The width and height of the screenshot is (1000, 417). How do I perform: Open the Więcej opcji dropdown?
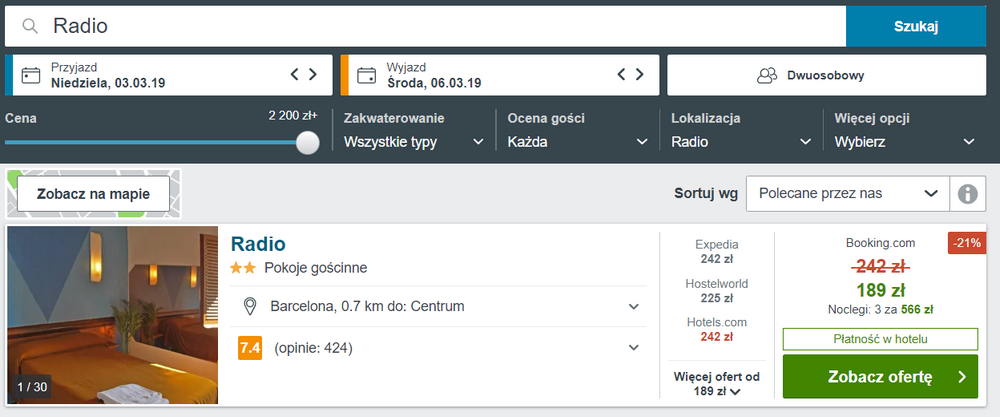[905, 130]
